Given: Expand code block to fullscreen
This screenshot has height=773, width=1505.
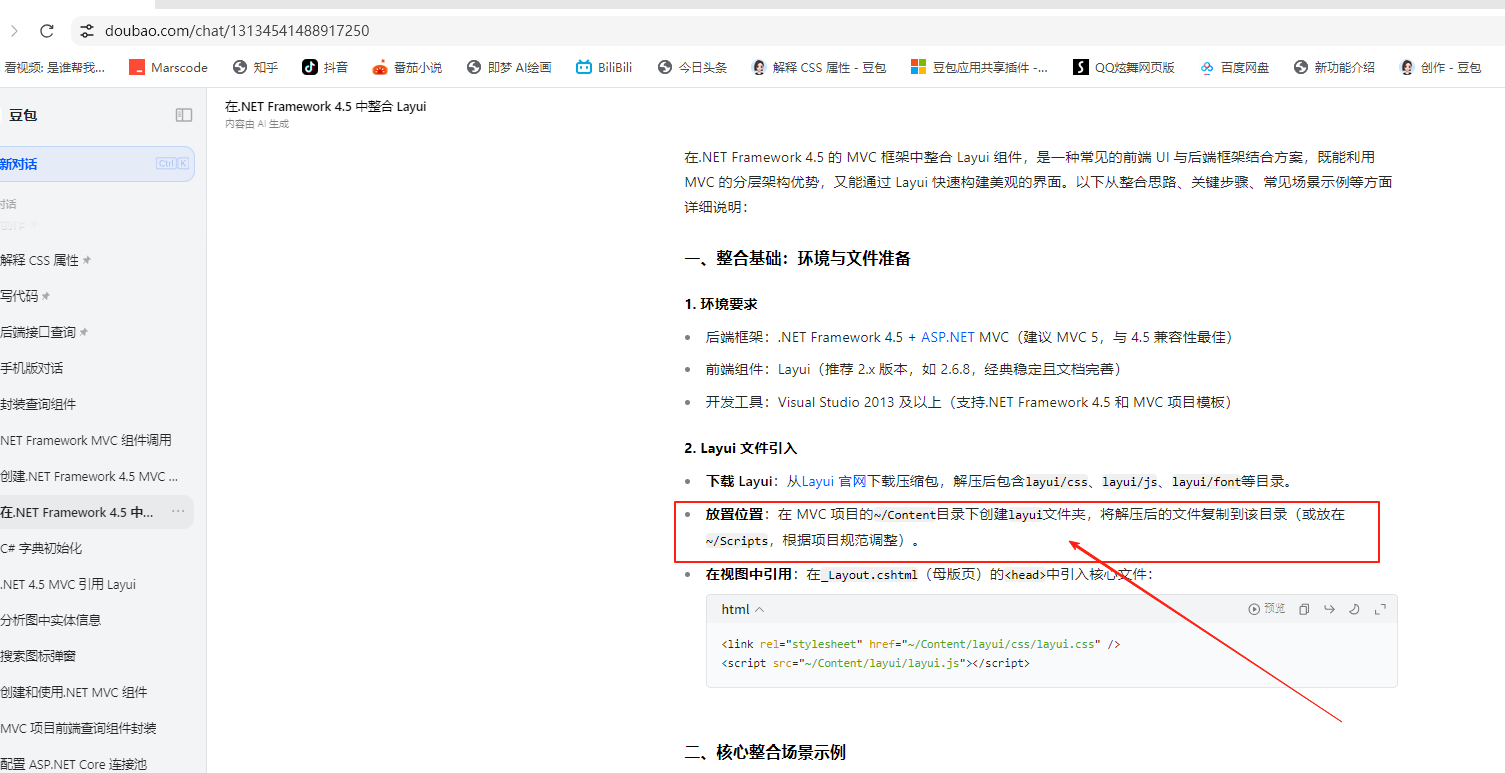Looking at the screenshot, I should 1381,609.
